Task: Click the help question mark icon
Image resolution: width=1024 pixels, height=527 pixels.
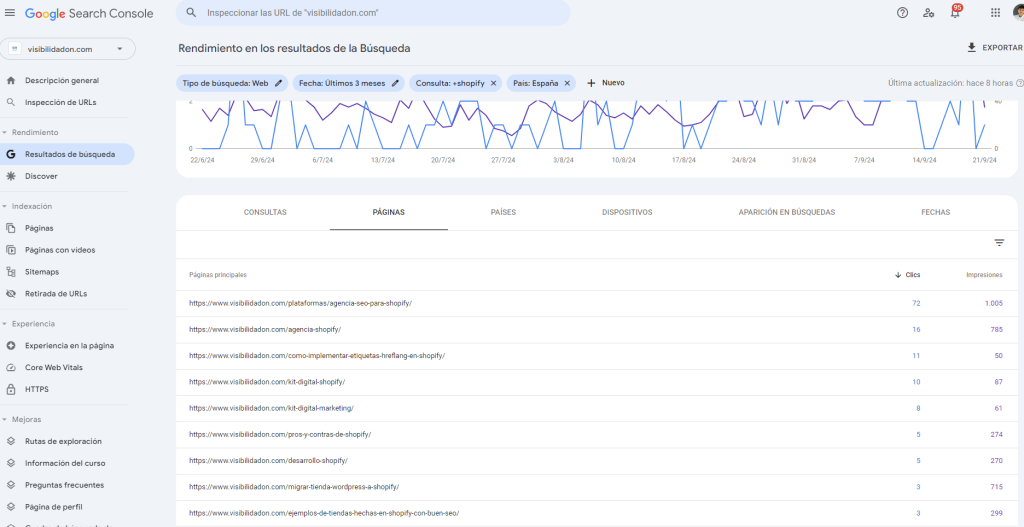Action: [902, 13]
